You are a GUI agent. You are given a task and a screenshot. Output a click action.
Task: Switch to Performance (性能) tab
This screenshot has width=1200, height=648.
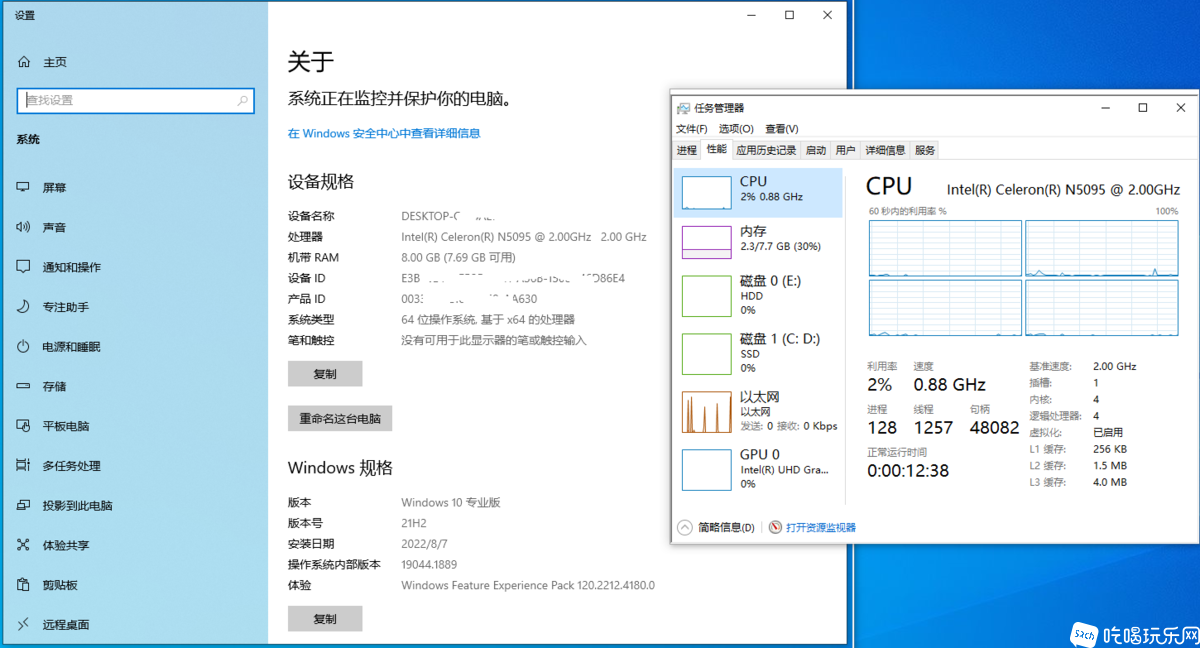coord(717,149)
